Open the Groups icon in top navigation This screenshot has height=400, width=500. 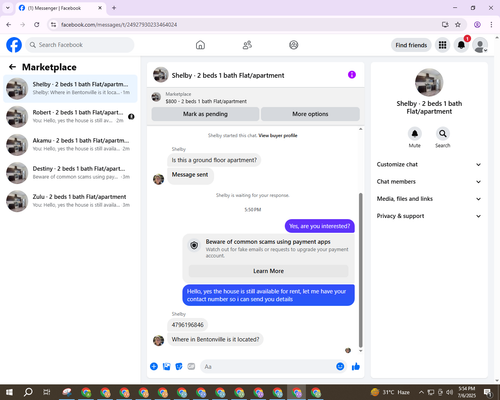coord(294,45)
